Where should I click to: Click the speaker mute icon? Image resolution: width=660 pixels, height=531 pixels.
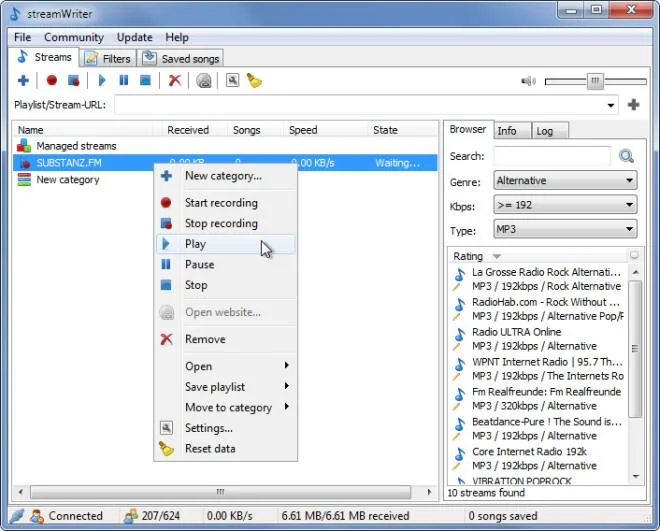pos(528,81)
